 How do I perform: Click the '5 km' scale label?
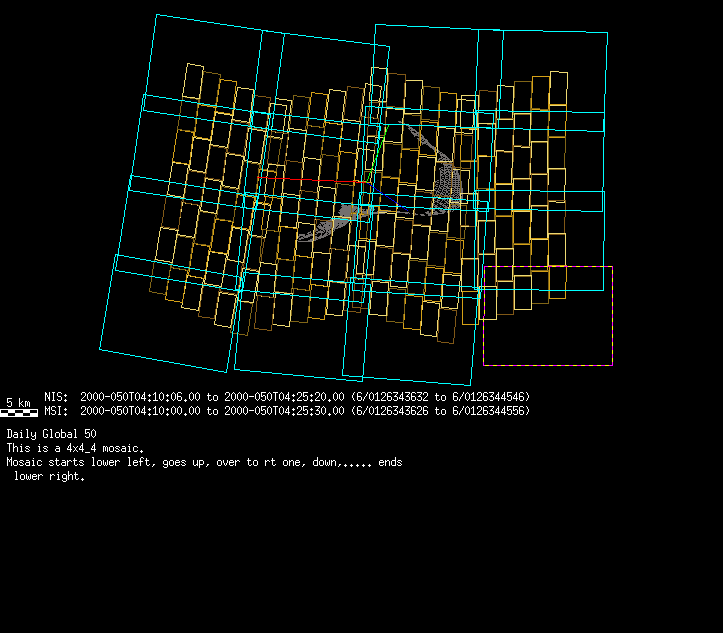[x=18, y=402]
